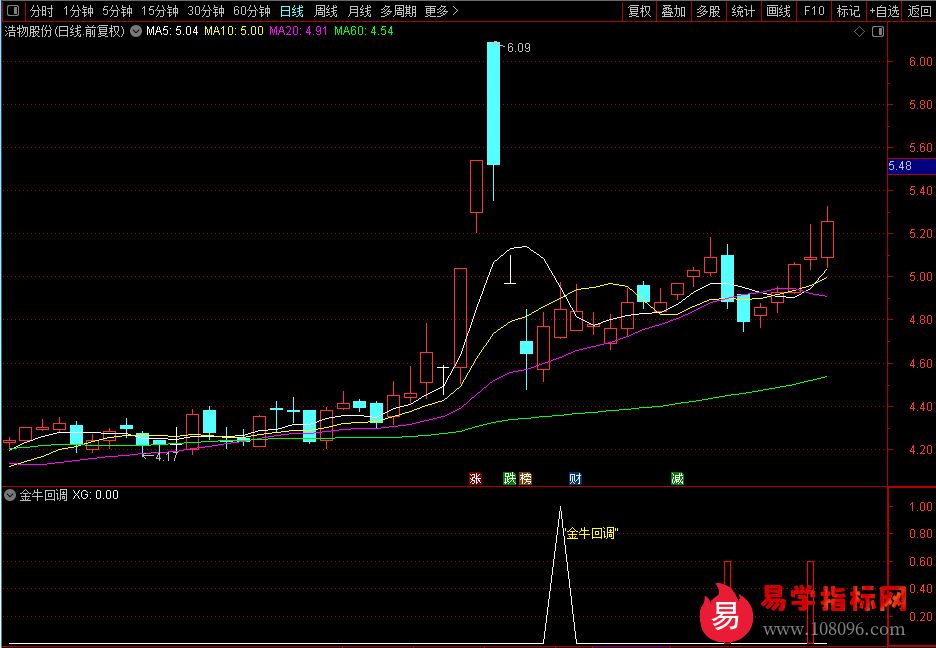The width and height of the screenshot is (936, 648).
Task: Open the 画线 drawing tools
Action: coord(778,12)
